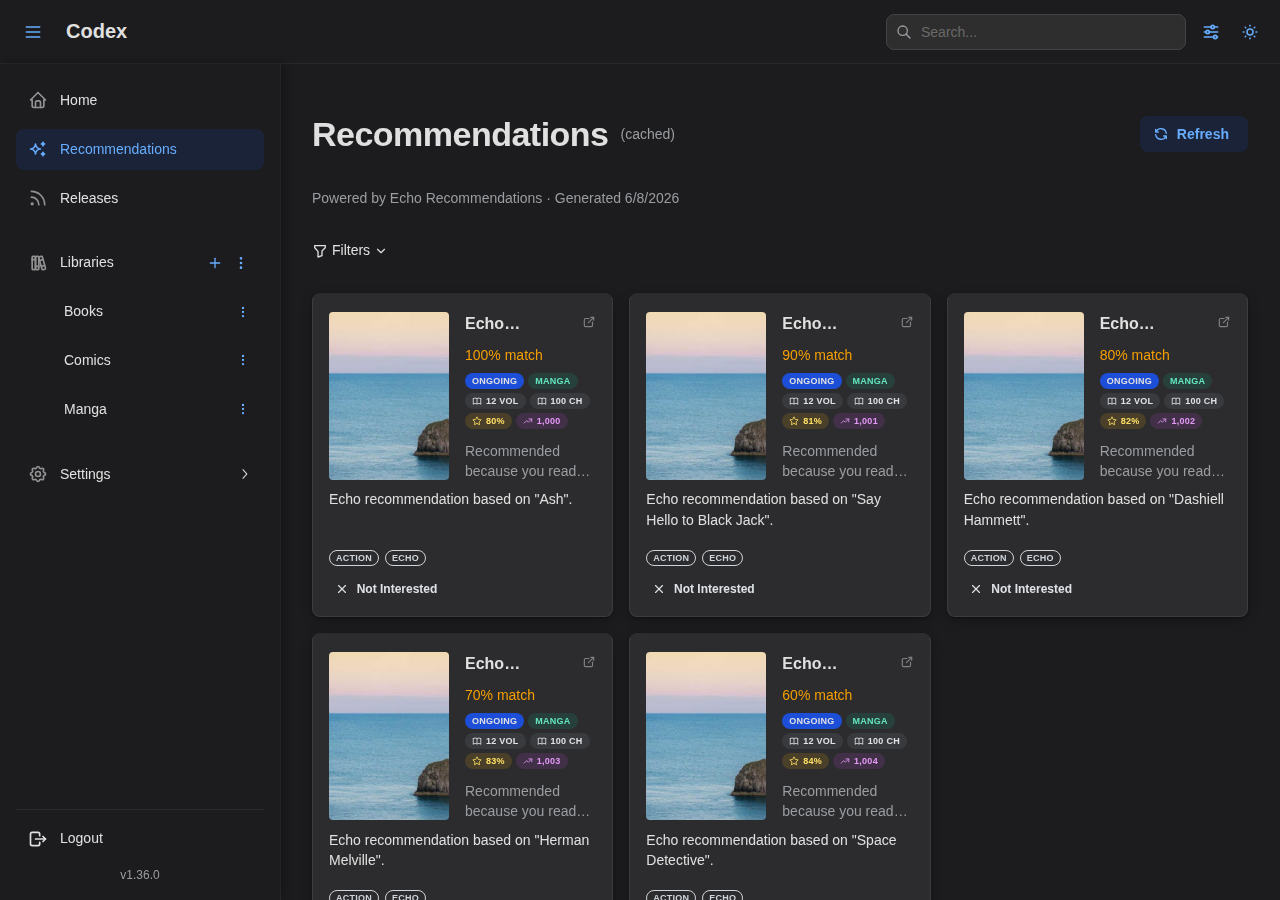Mark "Say Hello to Black Jack" recommendation Not Interested
This screenshot has height=900, width=1280.
tap(704, 589)
